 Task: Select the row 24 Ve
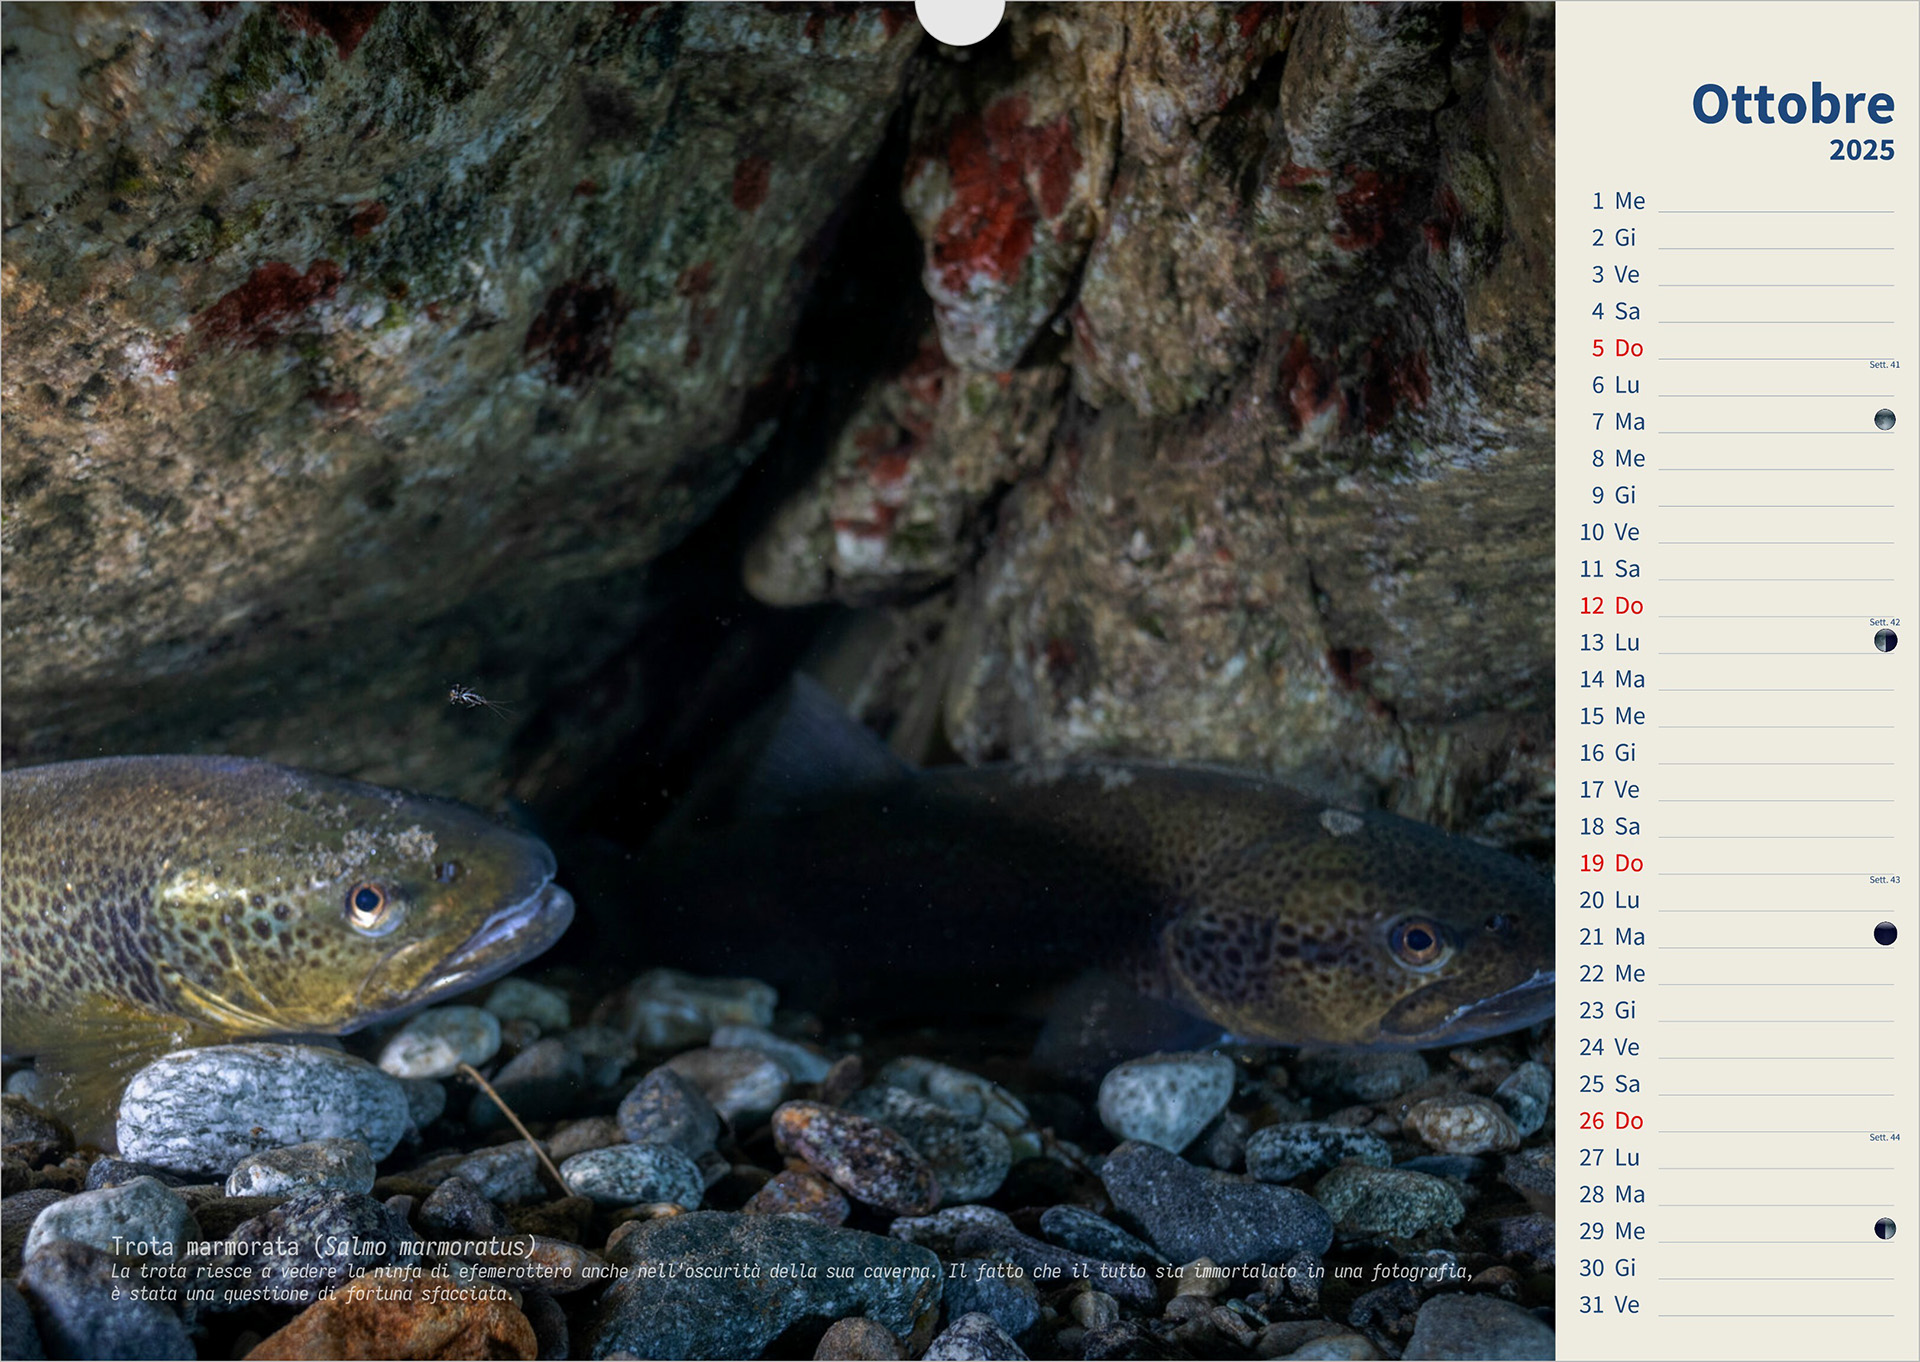pos(1737,1047)
